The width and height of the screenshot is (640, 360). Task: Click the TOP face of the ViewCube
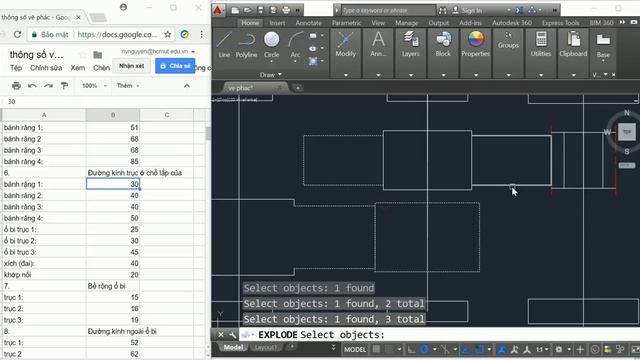(627, 132)
